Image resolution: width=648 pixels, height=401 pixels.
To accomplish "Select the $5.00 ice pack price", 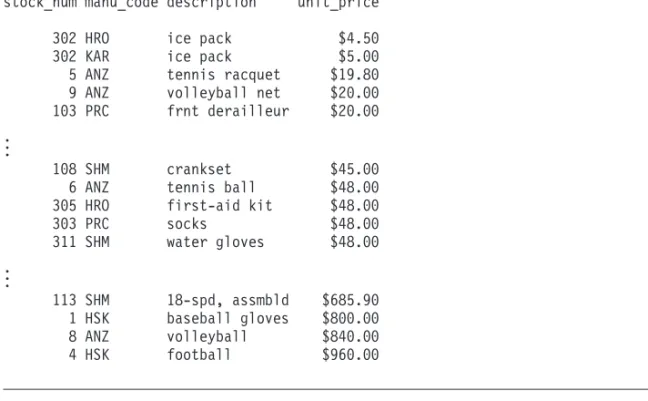I will click(x=358, y=57).
